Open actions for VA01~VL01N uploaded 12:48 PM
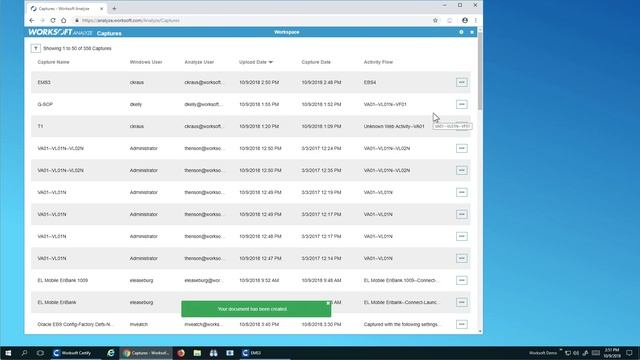Image resolution: width=640 pixels, height=360 pixels. point(462,237)
